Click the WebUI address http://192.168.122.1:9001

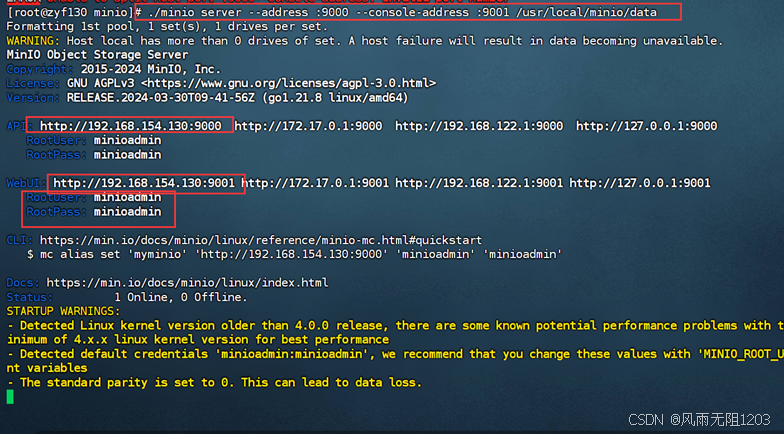479,183
